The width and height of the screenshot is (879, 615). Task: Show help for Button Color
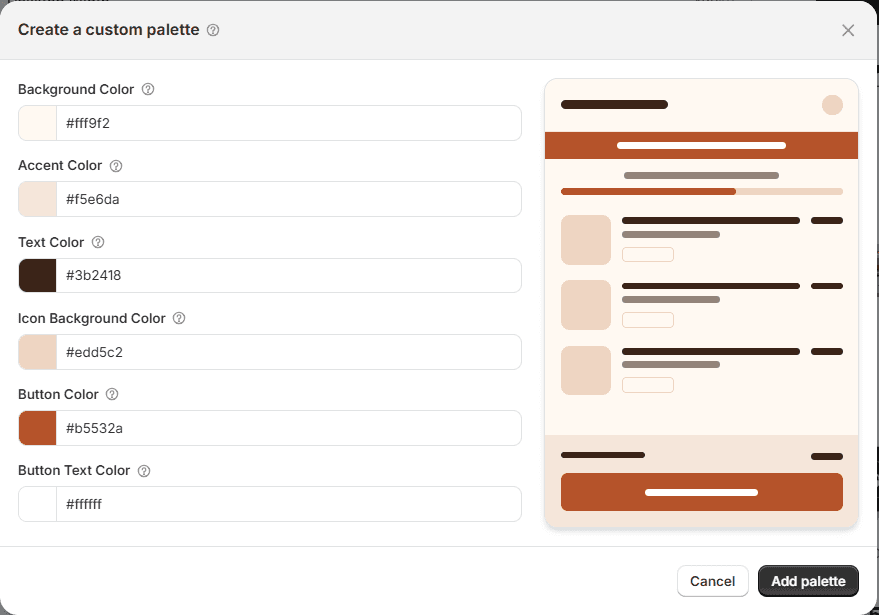[112, 394]
